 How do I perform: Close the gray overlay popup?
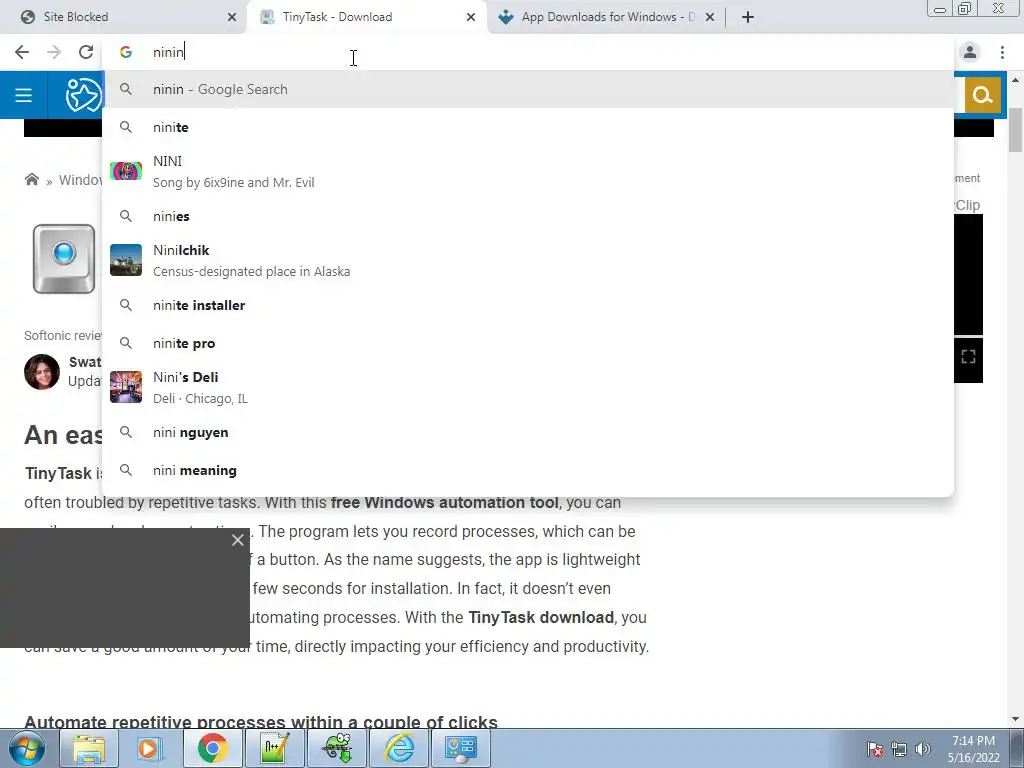tap(238, 540)
